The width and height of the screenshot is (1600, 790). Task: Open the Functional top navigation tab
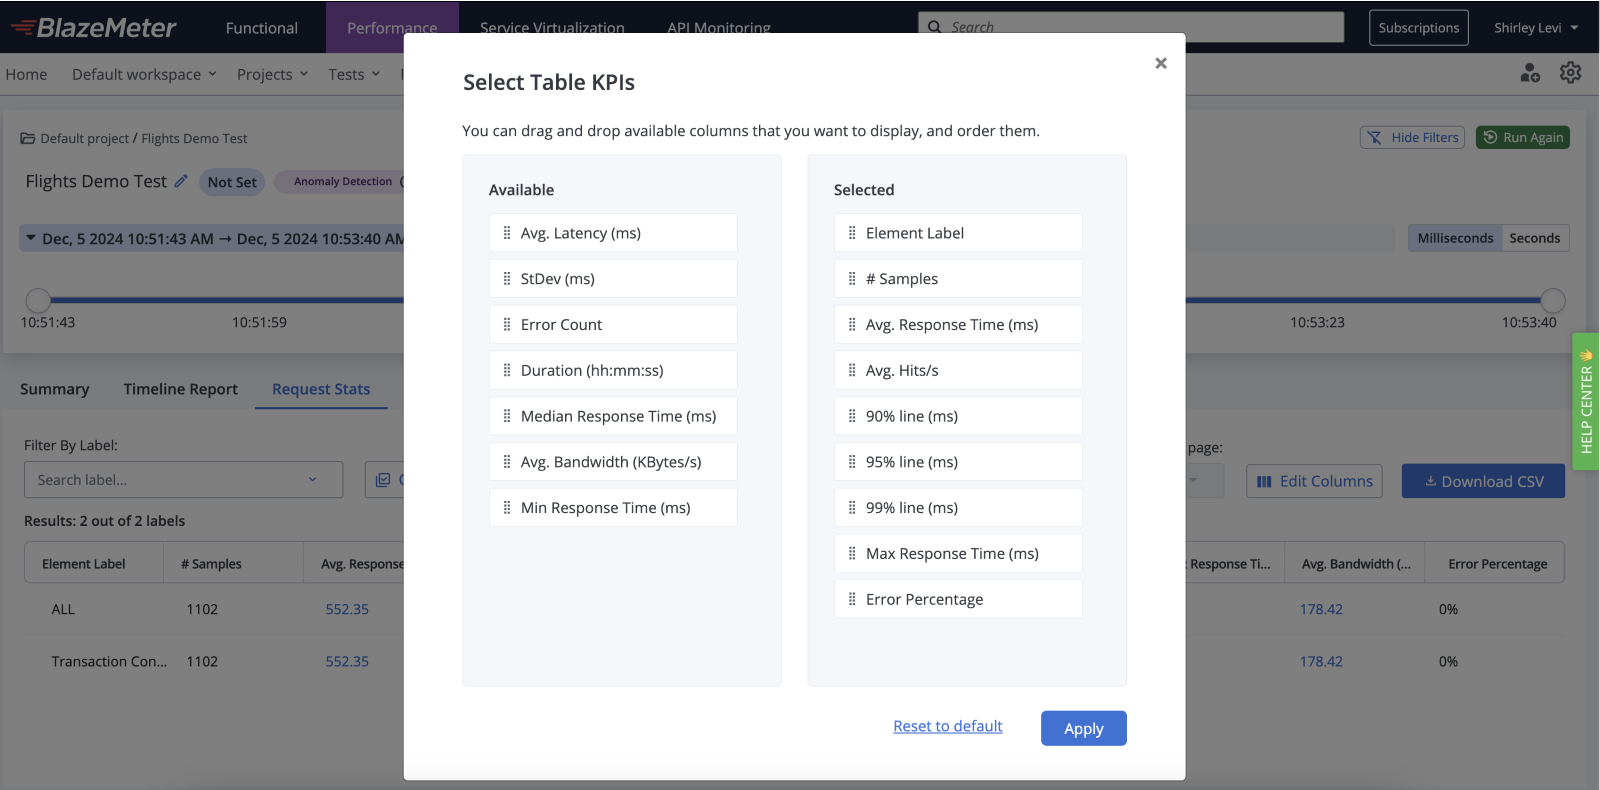tap(262, 28)
